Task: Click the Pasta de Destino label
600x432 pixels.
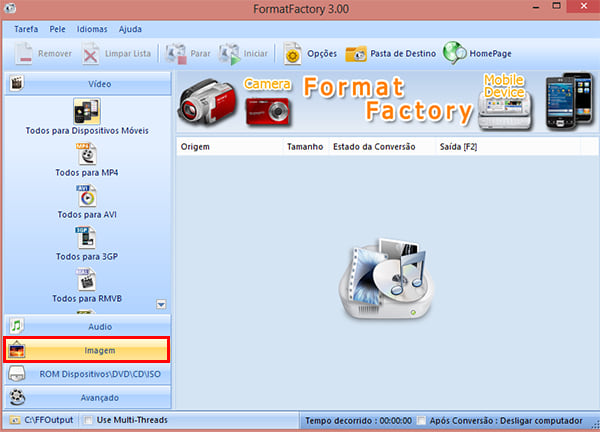Action: 403,54
